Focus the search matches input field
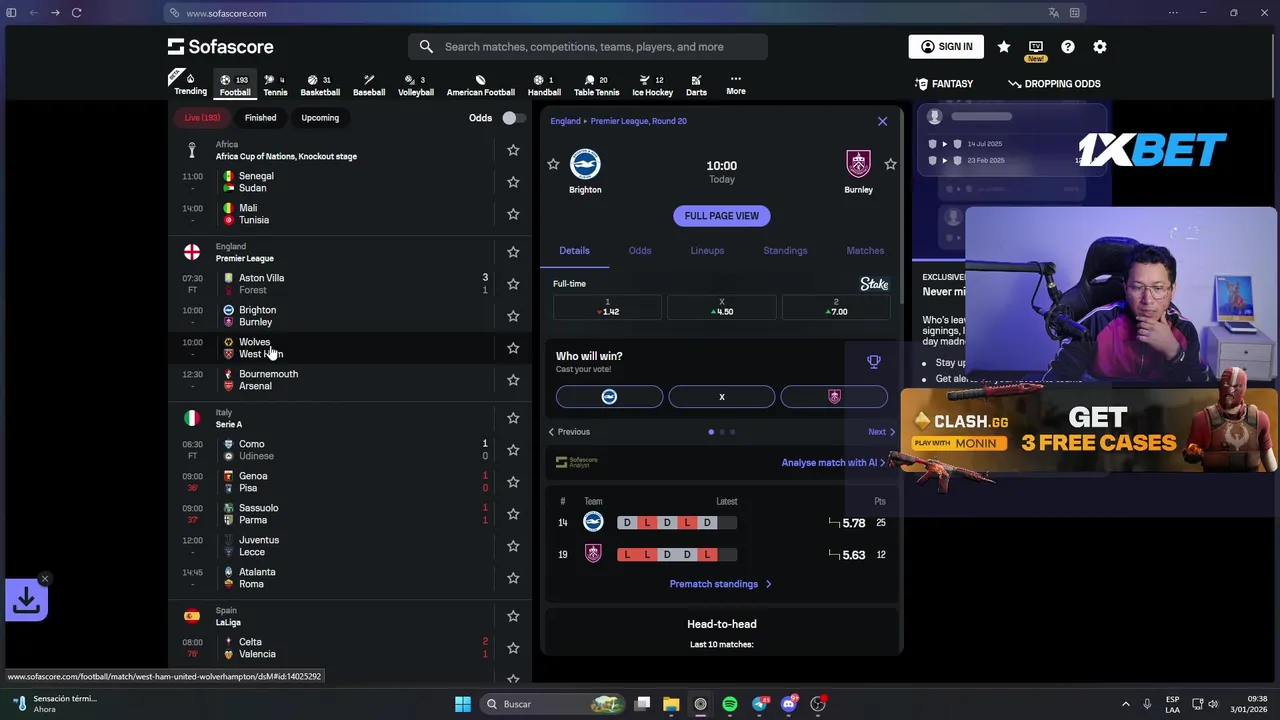Viewport: 1280px width, 720px height. [588, 47]
